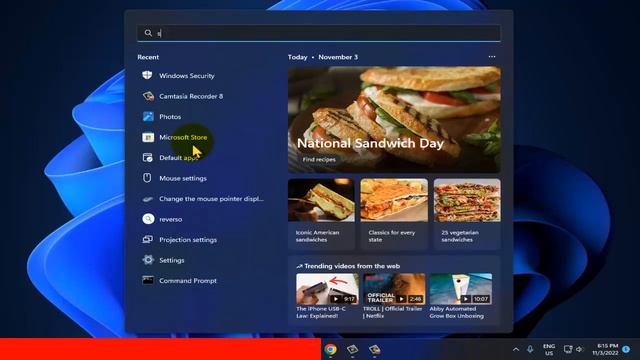Viewport: 640px width, 360px height.
Task: Open Iconic American sandwiches card
Action: pos(321,213)
